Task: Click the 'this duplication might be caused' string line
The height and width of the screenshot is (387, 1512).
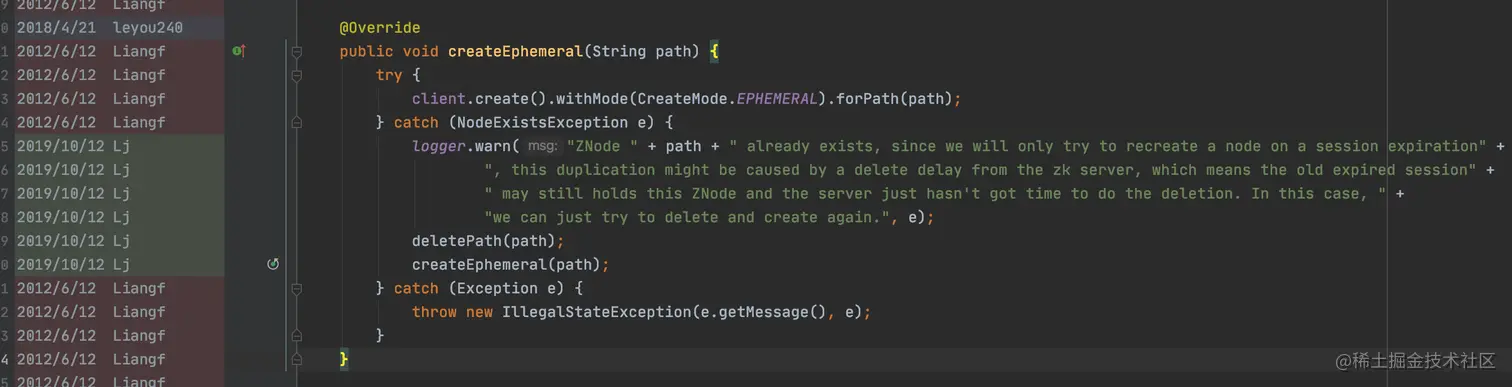Action: pos(980,170)
